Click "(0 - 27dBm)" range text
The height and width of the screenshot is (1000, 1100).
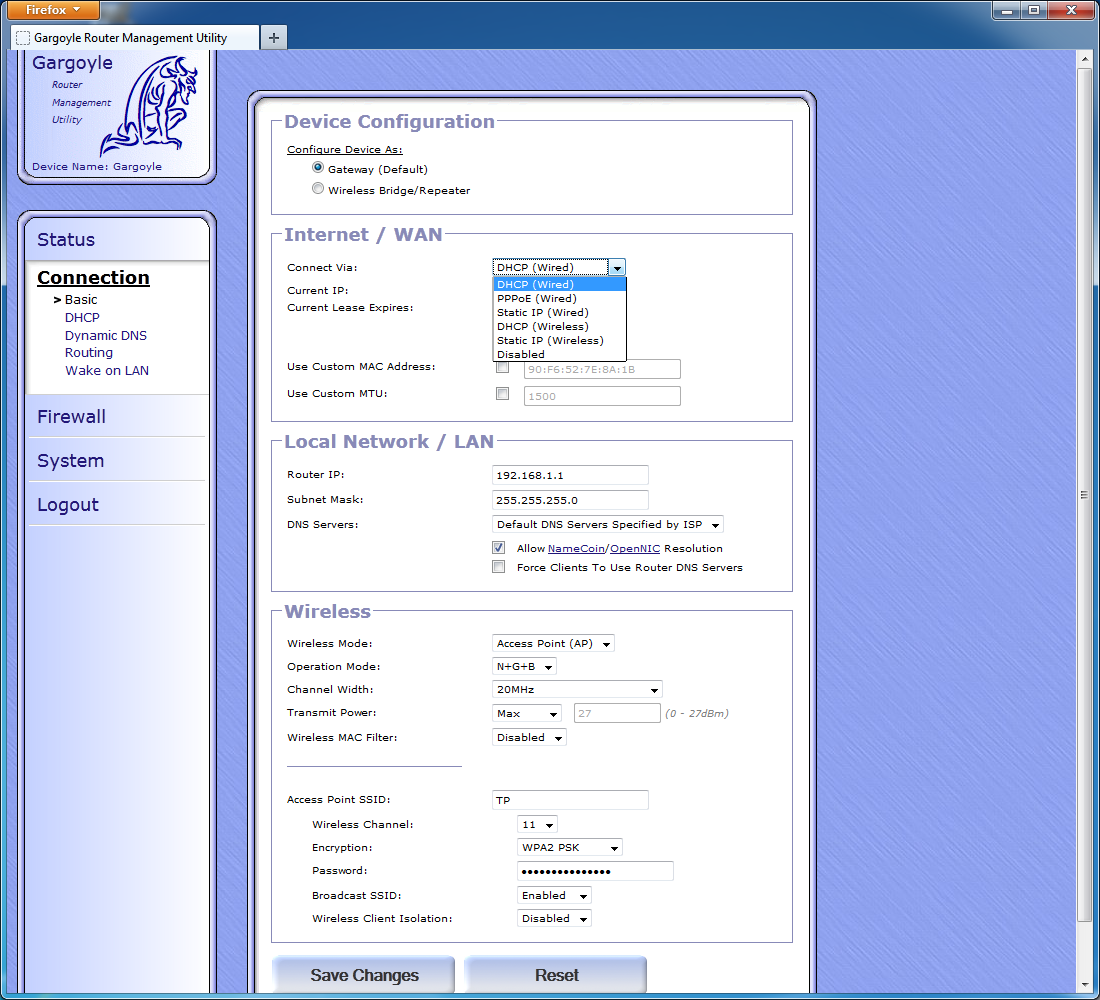click(697, 714)
